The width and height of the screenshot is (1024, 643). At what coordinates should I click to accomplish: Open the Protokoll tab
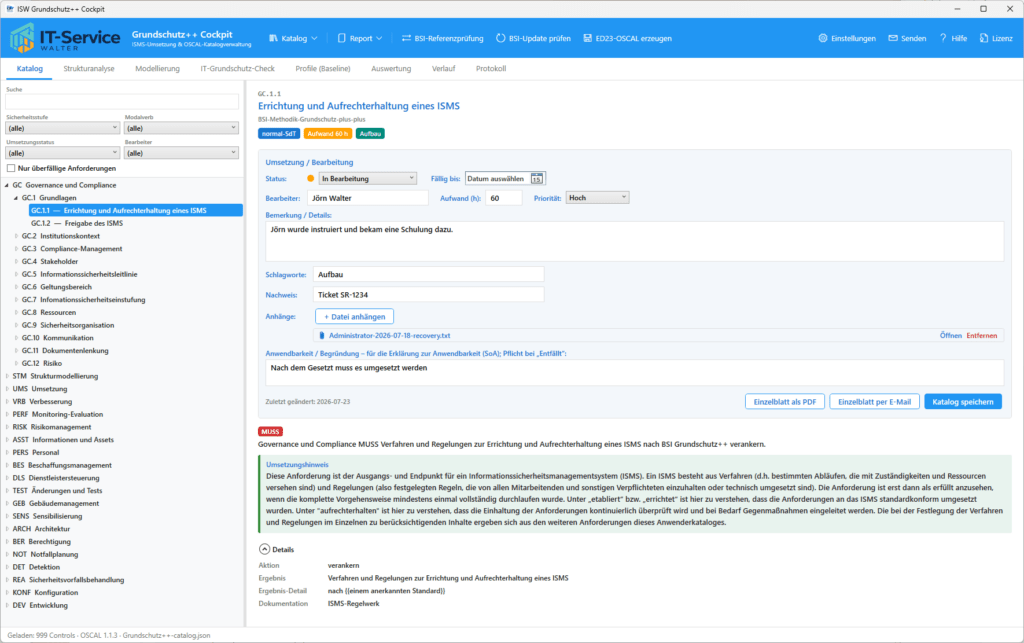point(490,69)
